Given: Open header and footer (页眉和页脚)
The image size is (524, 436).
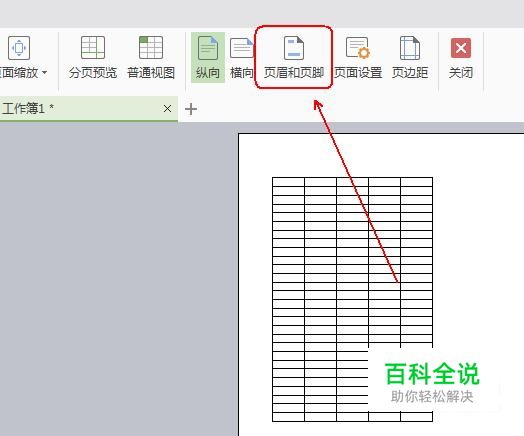Looking at the screenshot, I should (294, 57).
